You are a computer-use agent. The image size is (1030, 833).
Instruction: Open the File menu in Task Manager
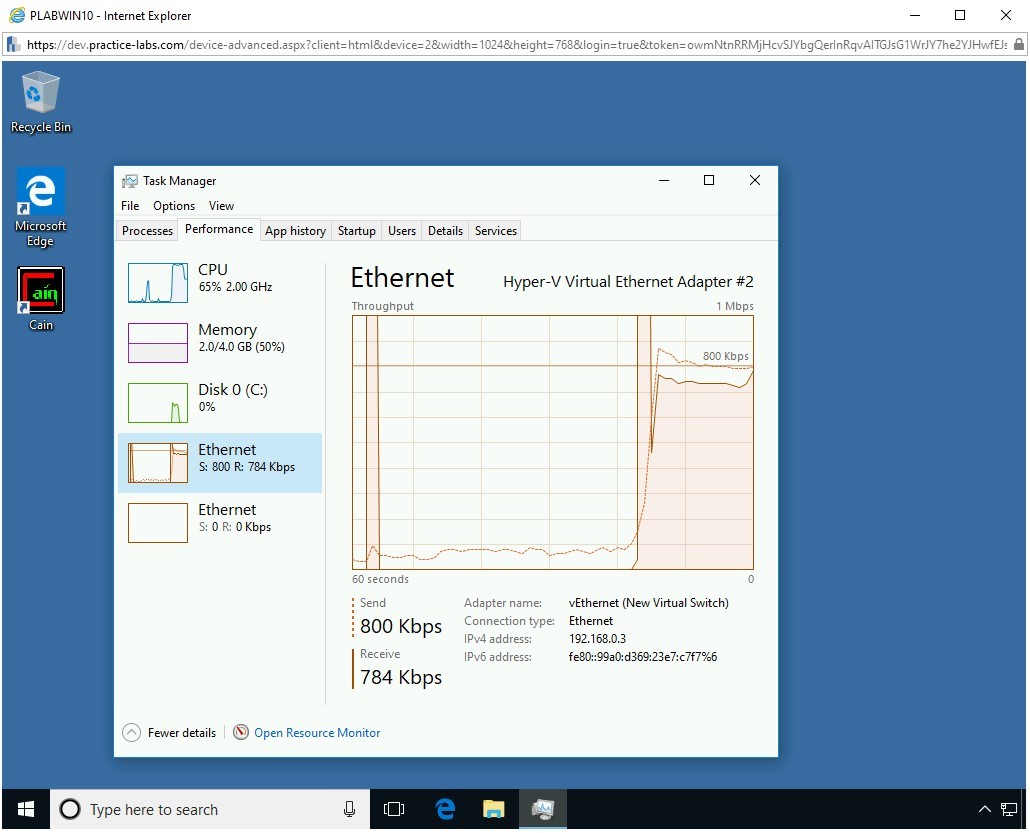[130, 206]
